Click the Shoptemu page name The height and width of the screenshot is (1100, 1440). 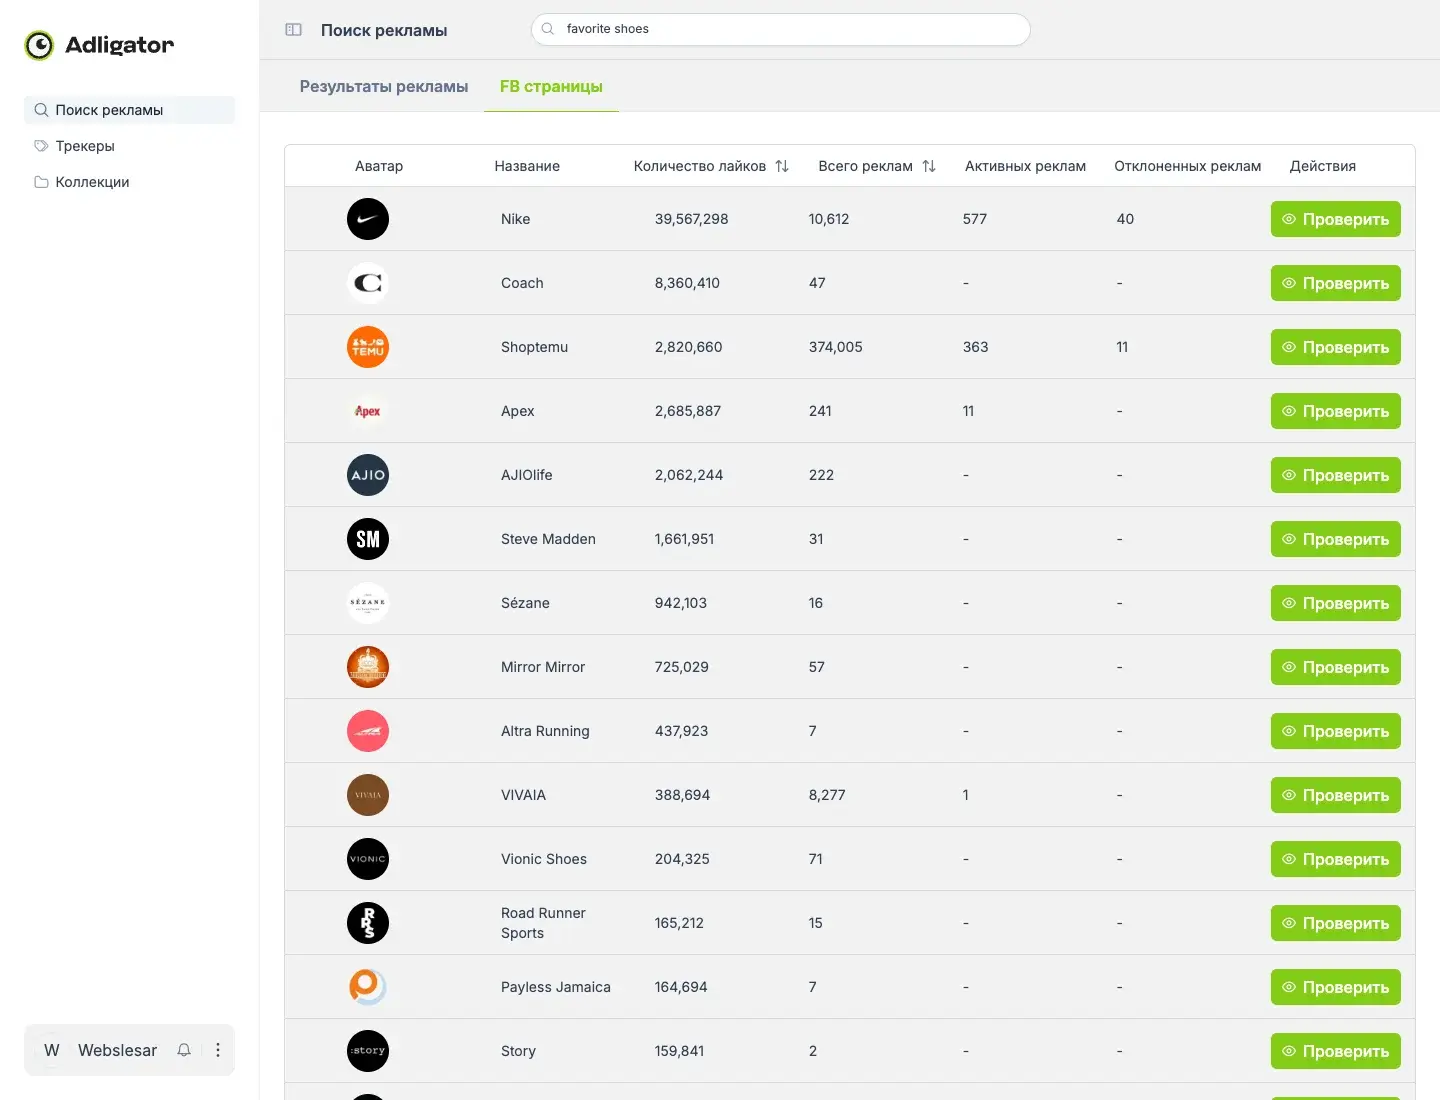point(534,347)
